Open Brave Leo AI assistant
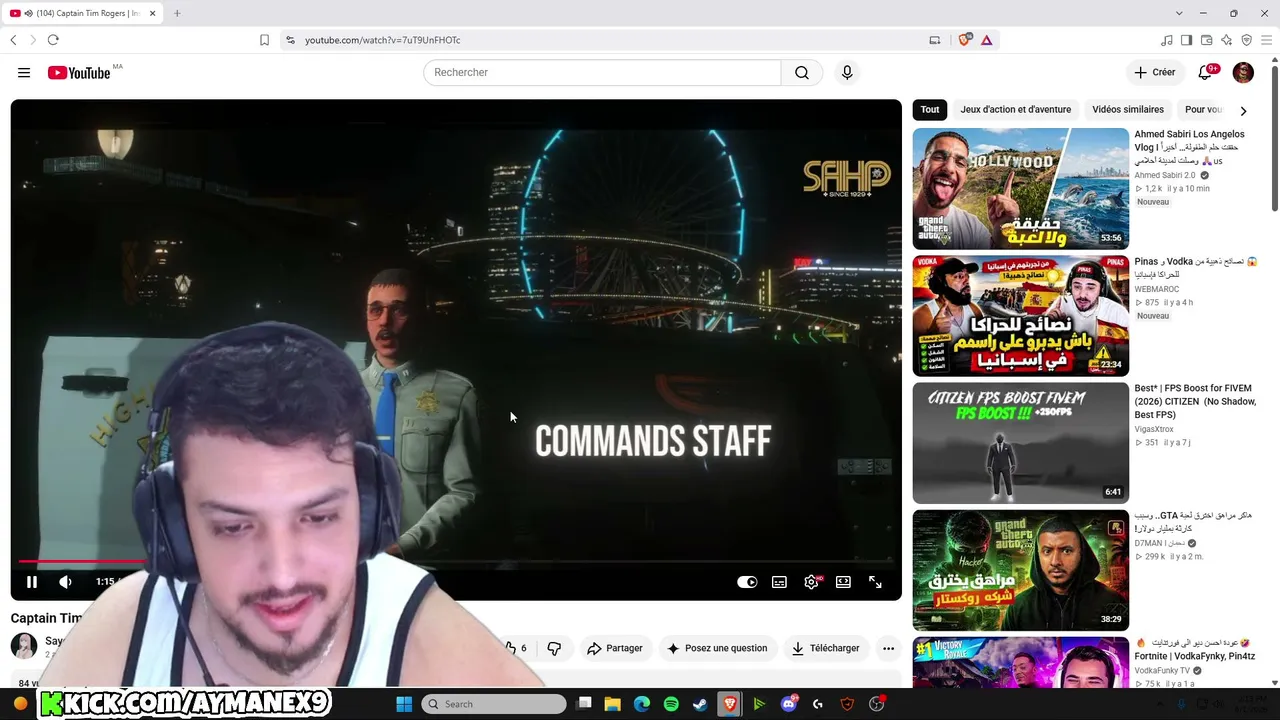The height and width of the screenshot is (720, 1280). click(x=1227, y=40)
